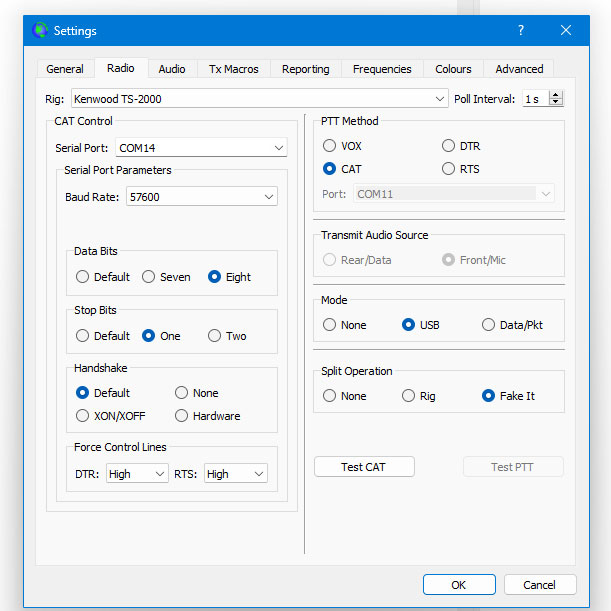The width and height of the screenshot is (611, 611).
Task: Click OK to confirm settings
Action: [458, 584]
